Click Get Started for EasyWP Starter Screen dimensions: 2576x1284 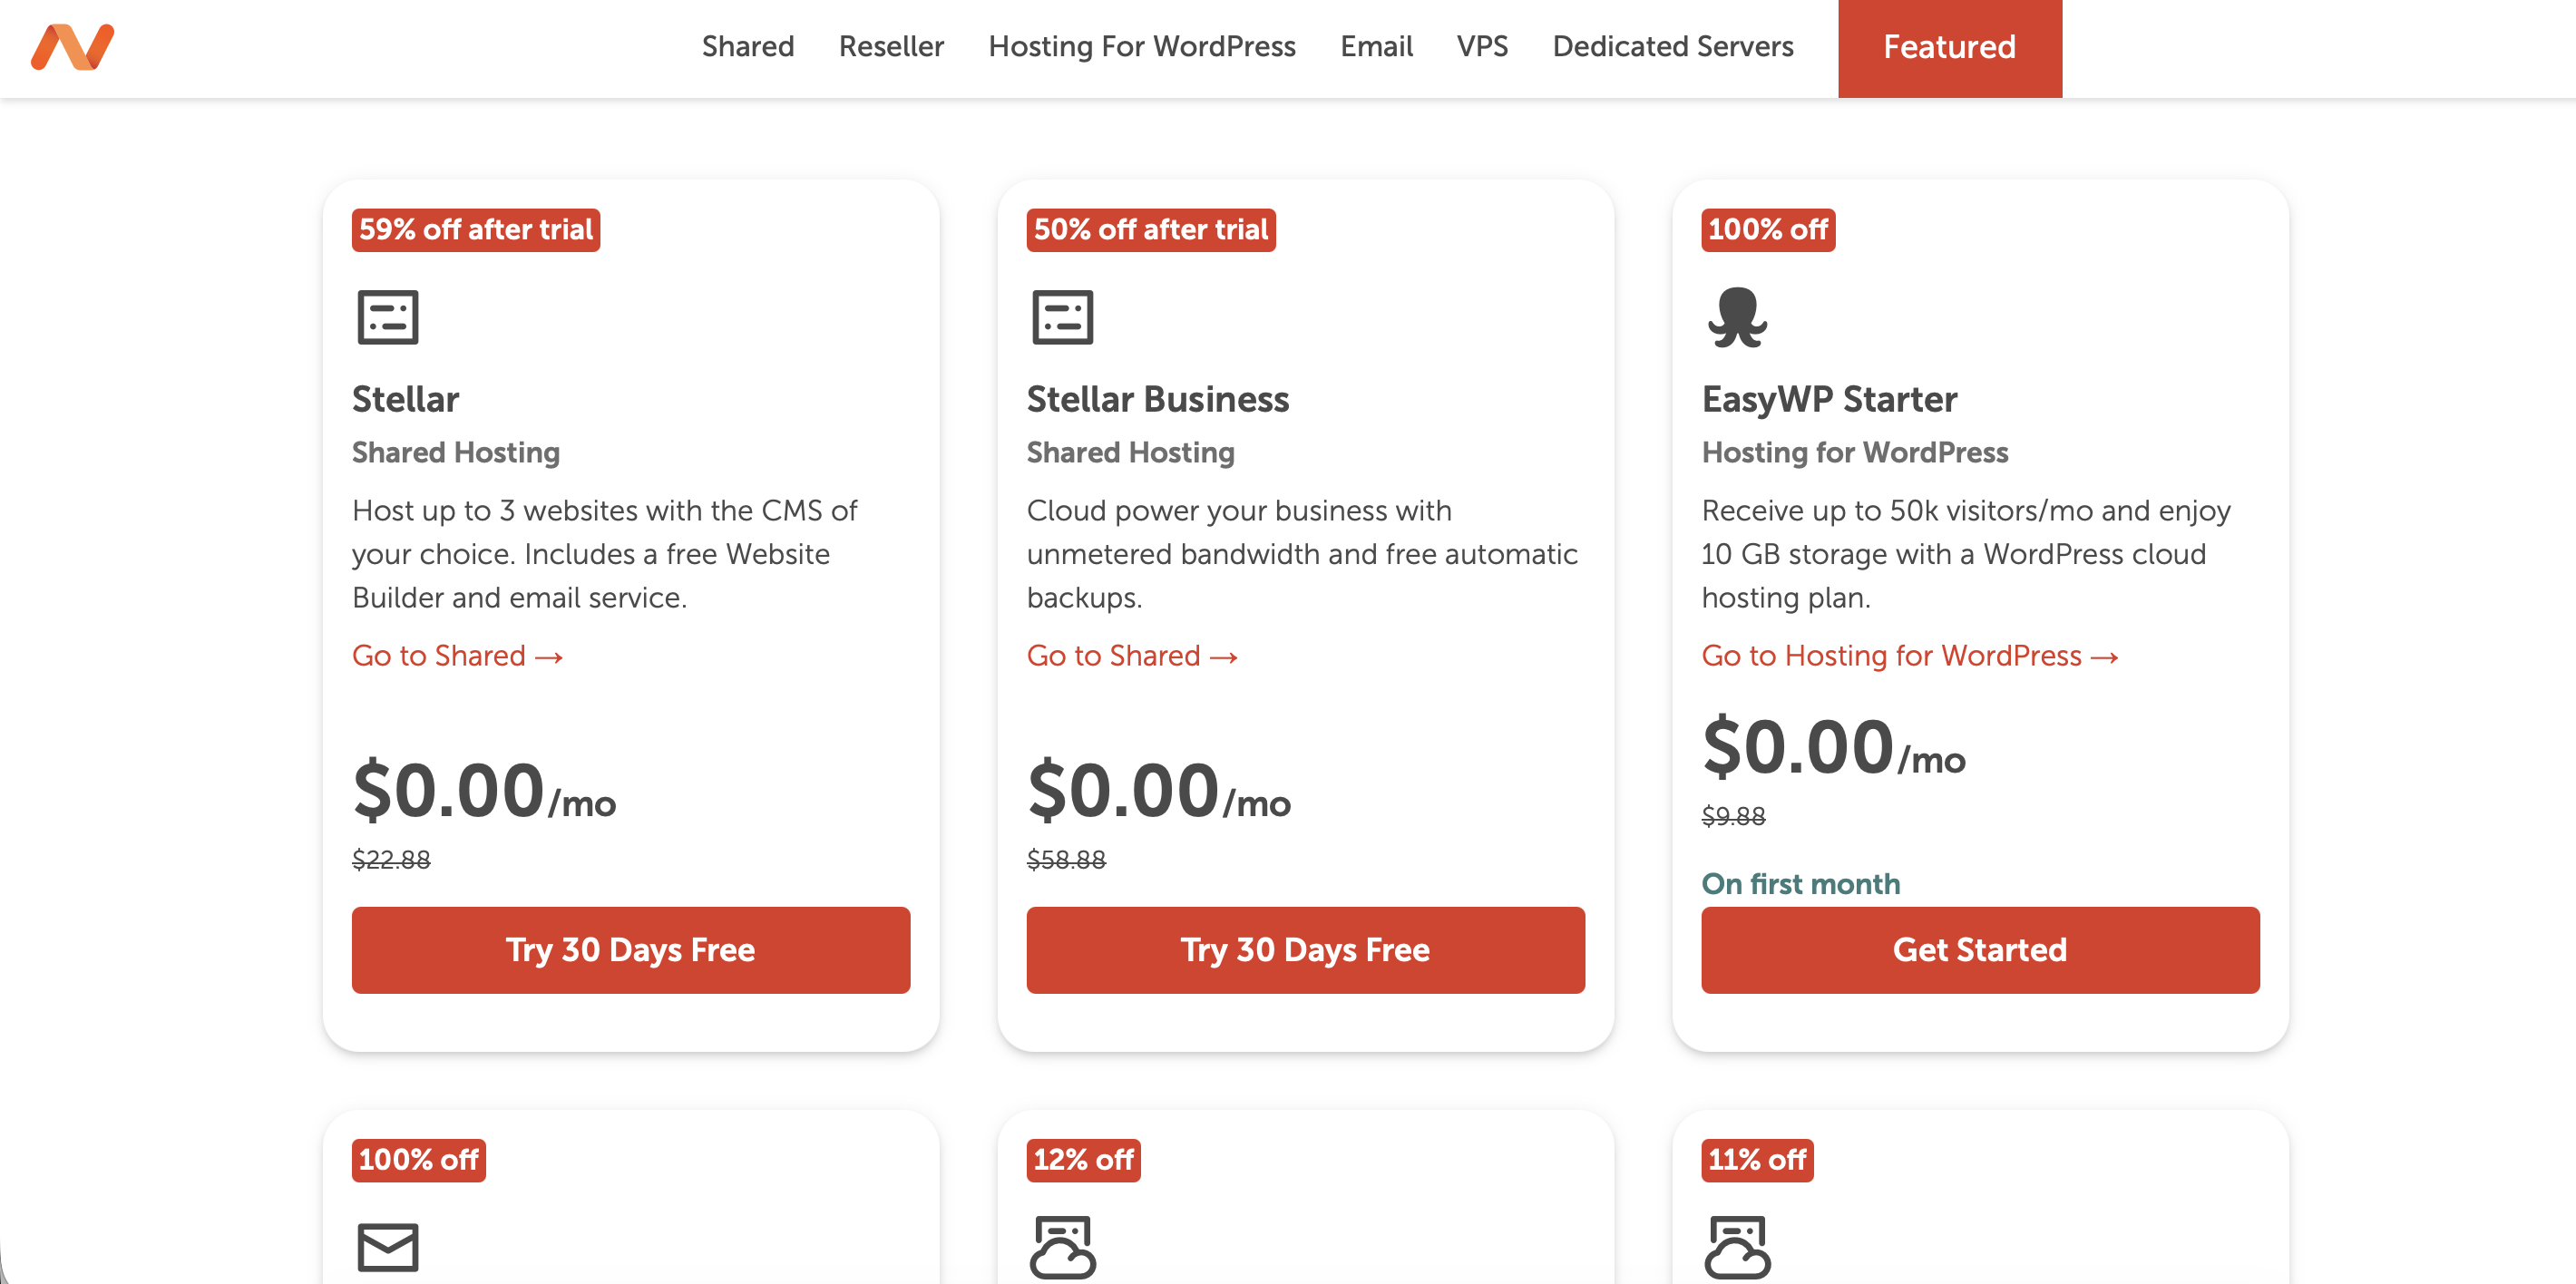1979,949
